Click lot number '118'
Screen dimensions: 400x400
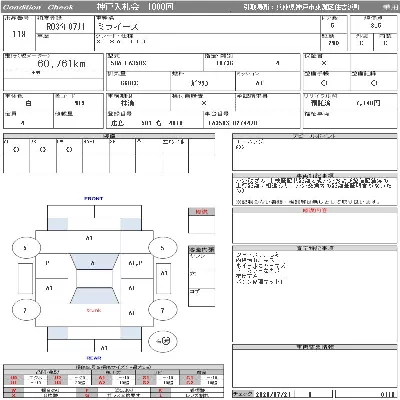click(19, 34)
